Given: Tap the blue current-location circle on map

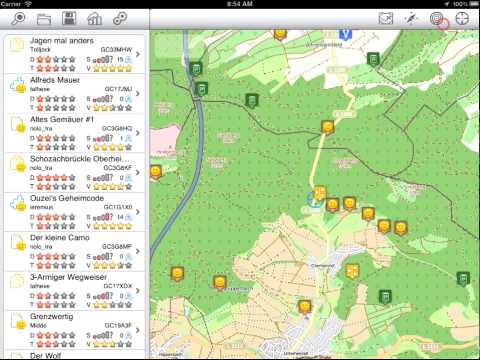Looking at the screenshot, I should click(x=314, y=200).
